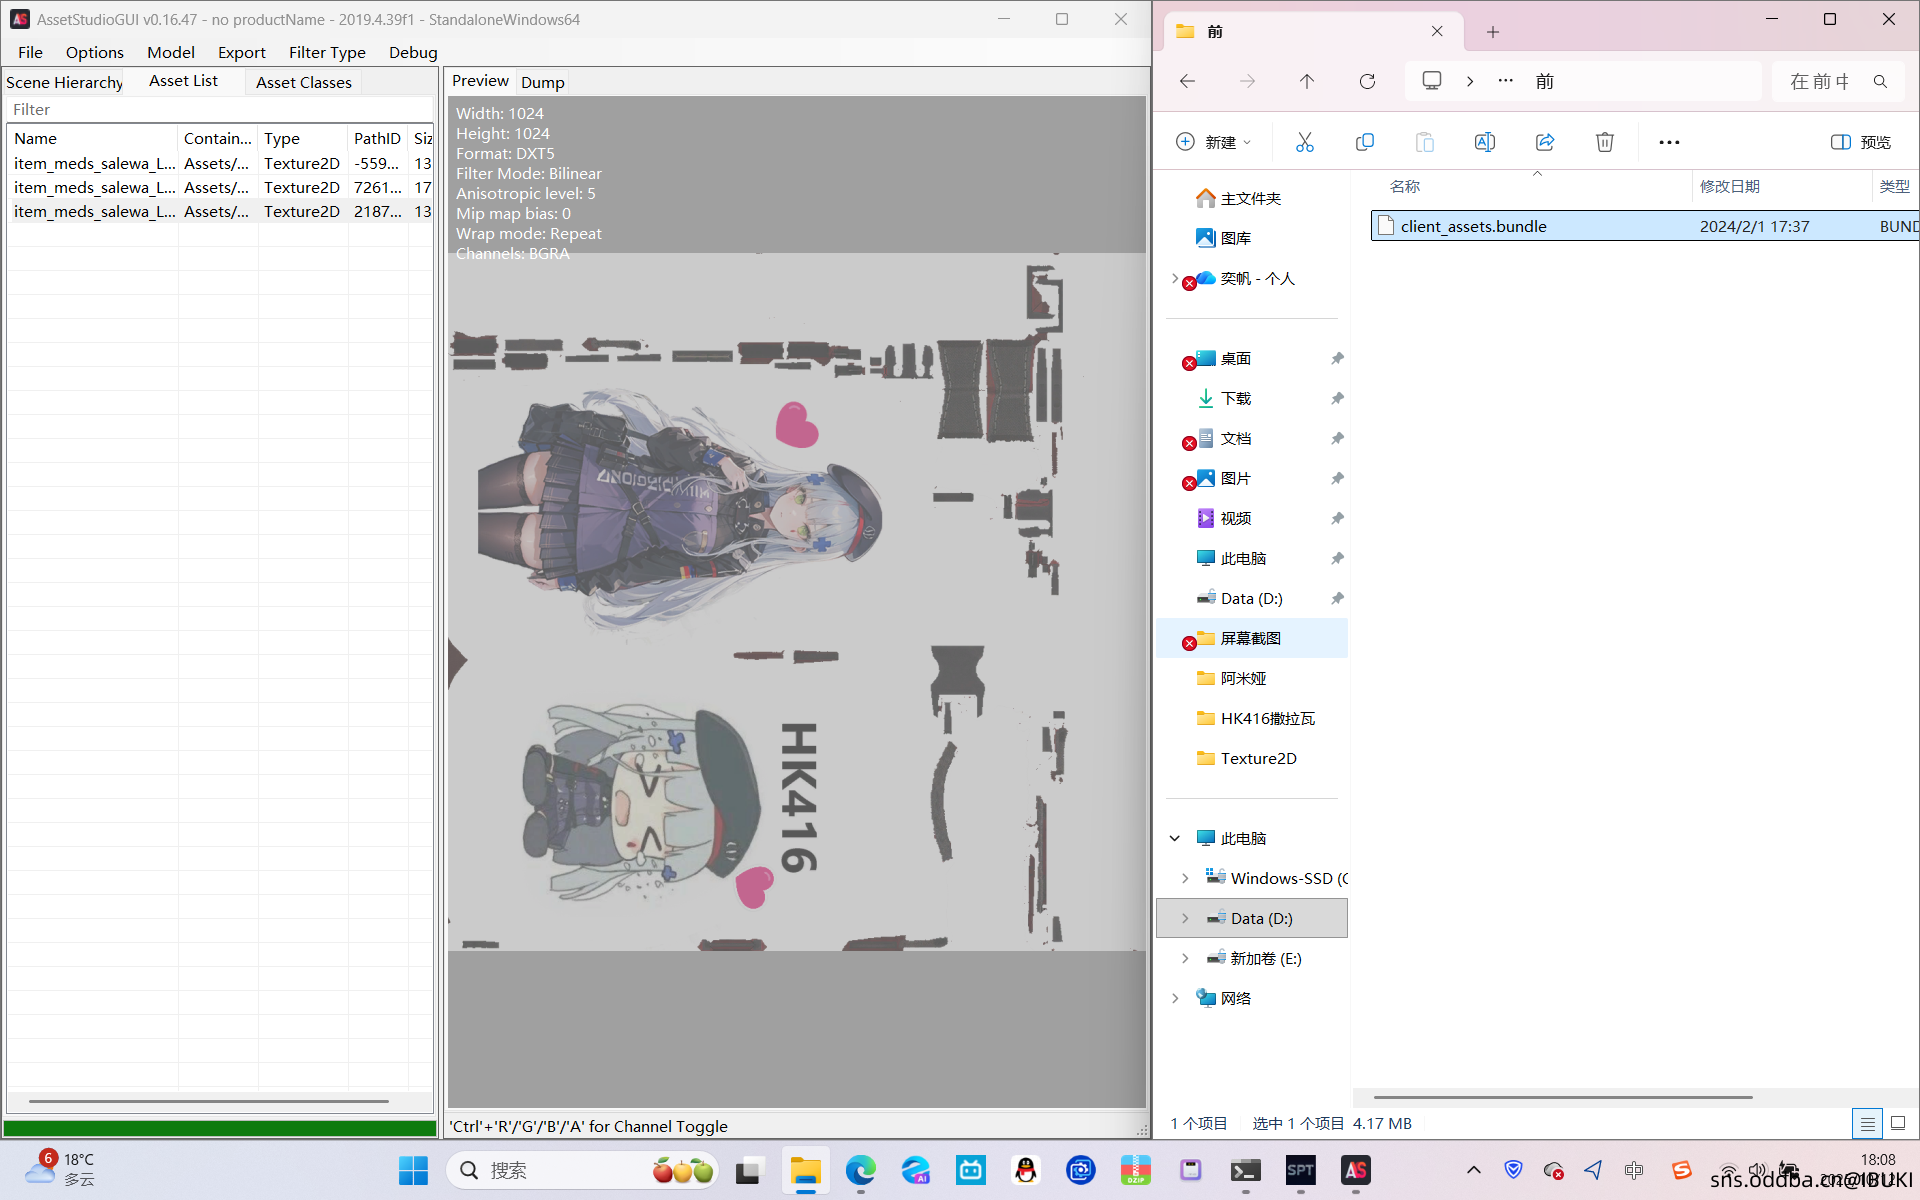Viewport: 1920px width, 1200px height.
Task: Click the asset list horizontal scrollbar
Action: coord(208,1101)
